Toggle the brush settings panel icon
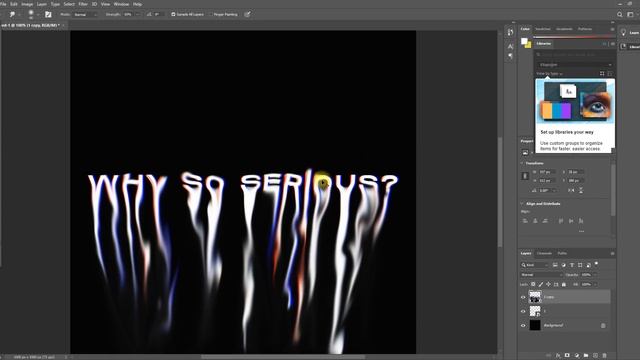 pos(48,14)
